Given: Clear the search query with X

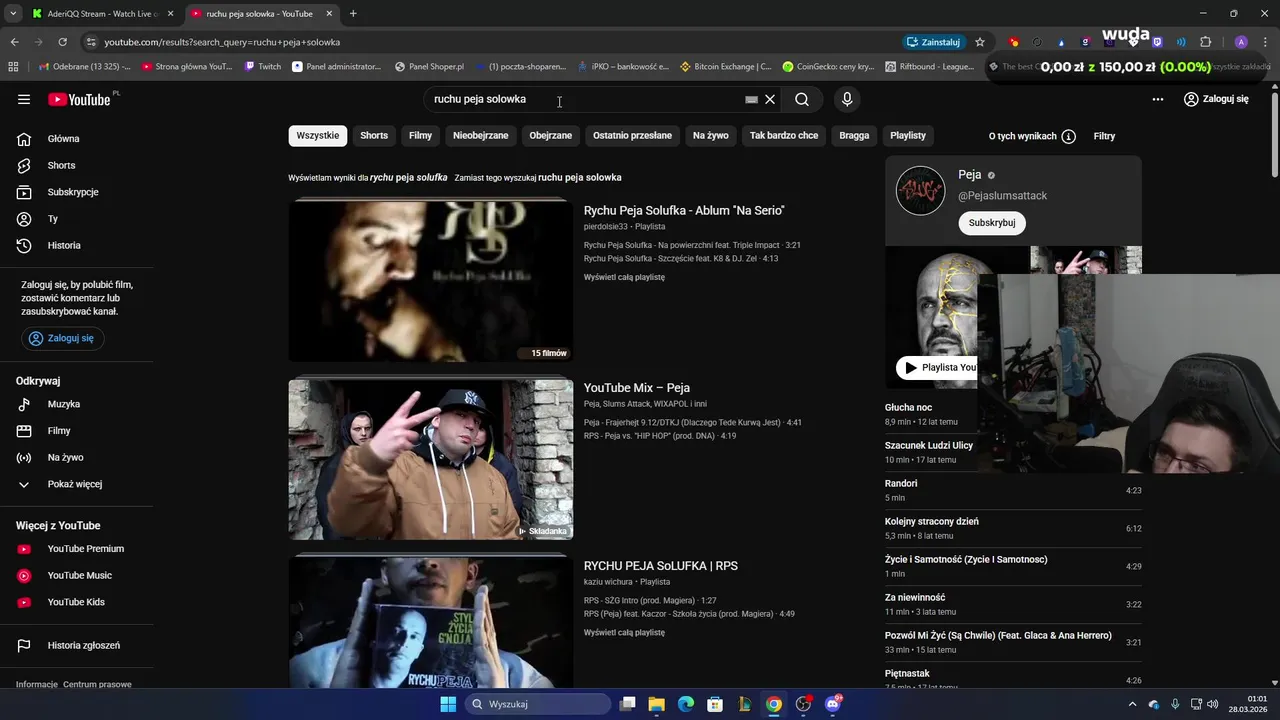Looking at the screenshot, I should pyautogui.click(x=770, y=99).
